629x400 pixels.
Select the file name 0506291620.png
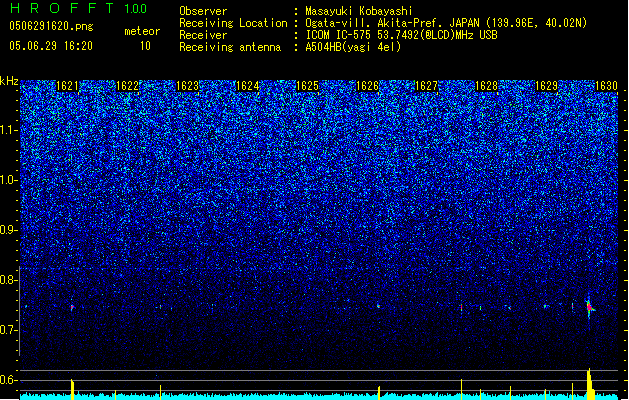click(x=51, y=26)
